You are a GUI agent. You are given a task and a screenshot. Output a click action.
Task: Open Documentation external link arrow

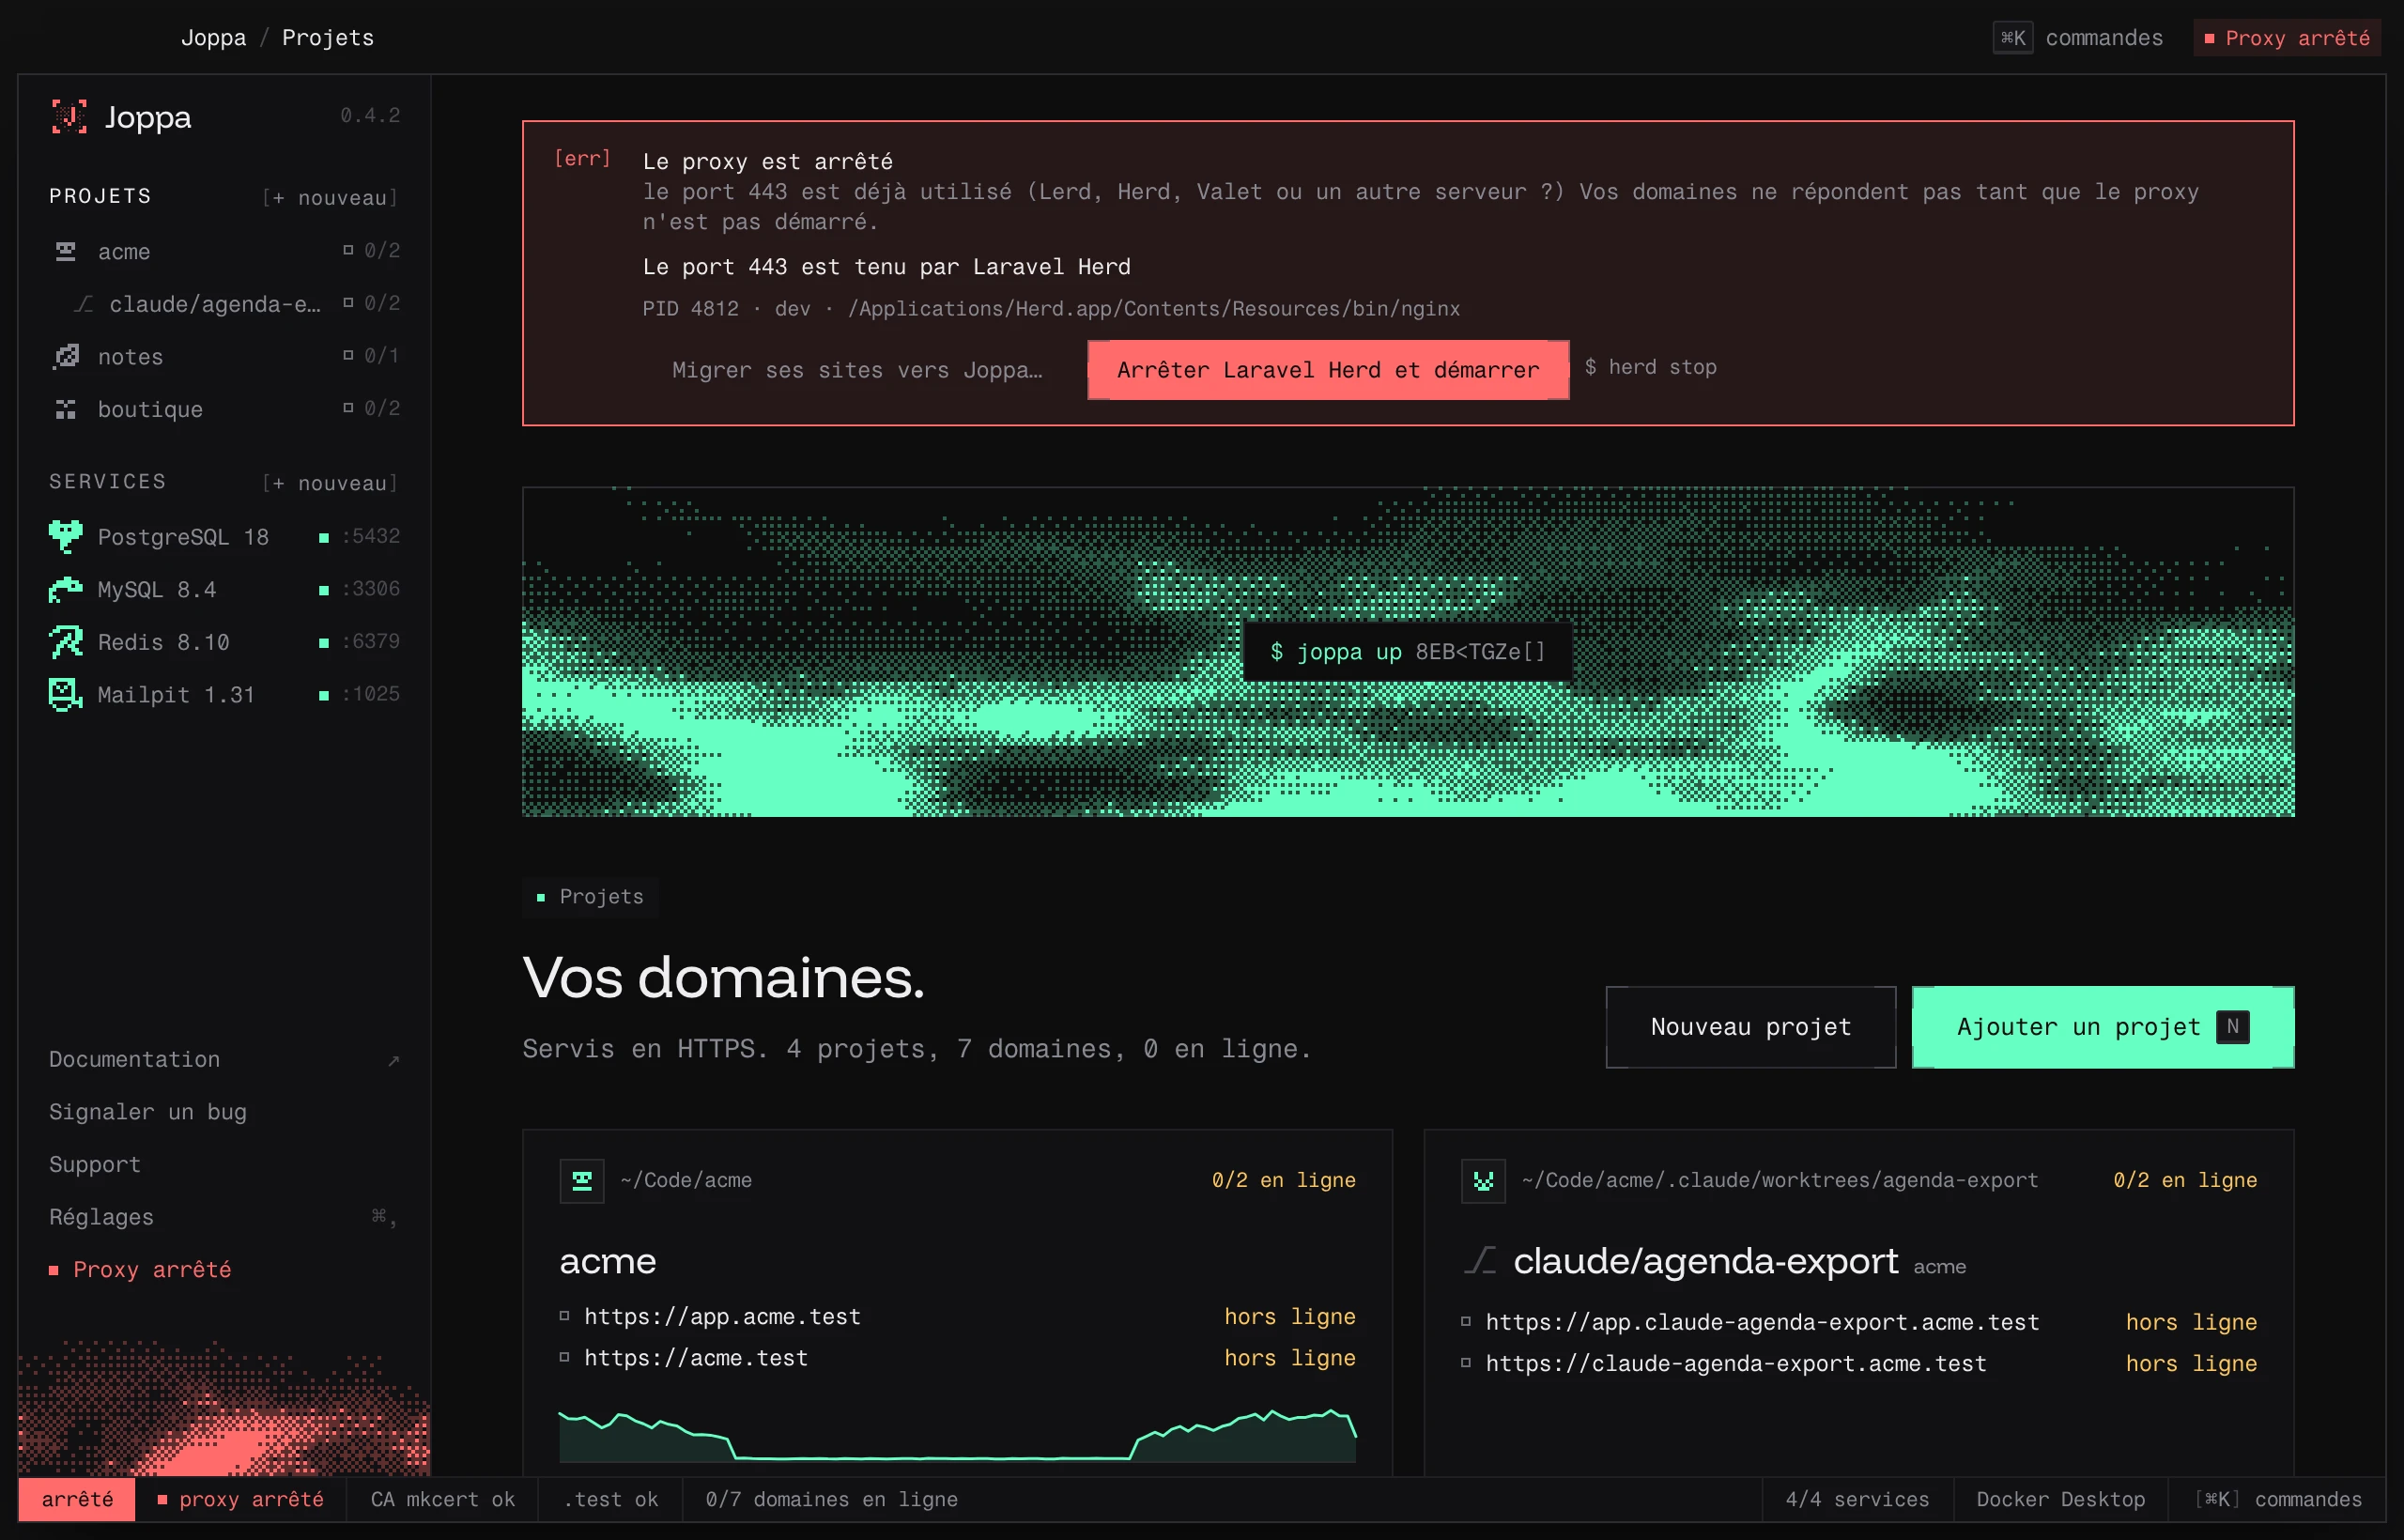[x=393, y=1061]
